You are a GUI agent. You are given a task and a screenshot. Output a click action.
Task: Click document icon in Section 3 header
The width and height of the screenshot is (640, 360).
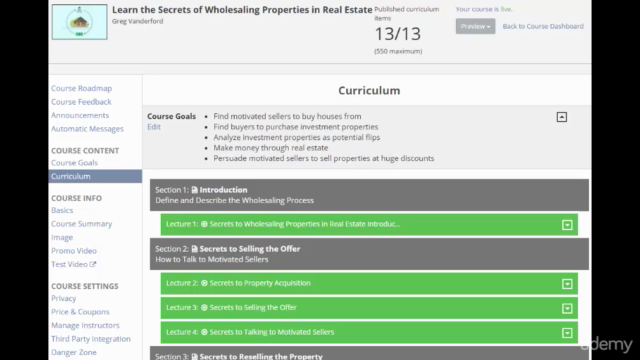coord(195,356)
